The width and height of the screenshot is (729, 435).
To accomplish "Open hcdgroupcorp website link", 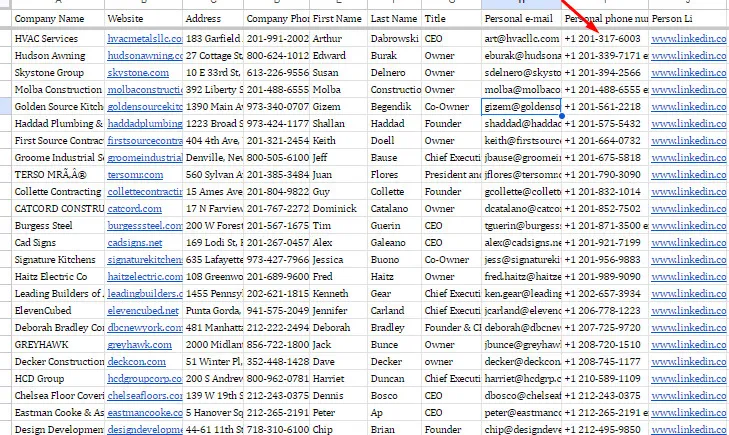I will point(145,379).
